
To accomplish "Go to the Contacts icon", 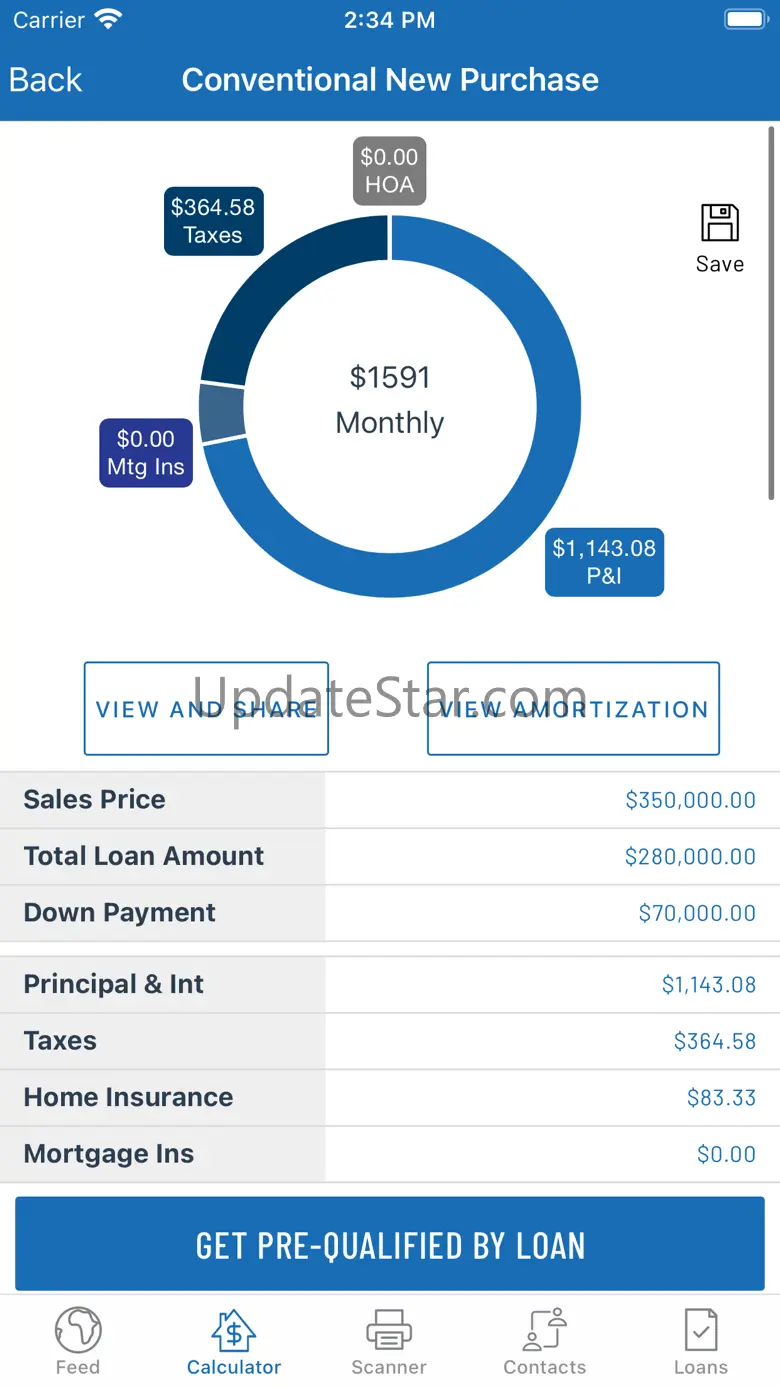I will click(x=545, y=1330).
